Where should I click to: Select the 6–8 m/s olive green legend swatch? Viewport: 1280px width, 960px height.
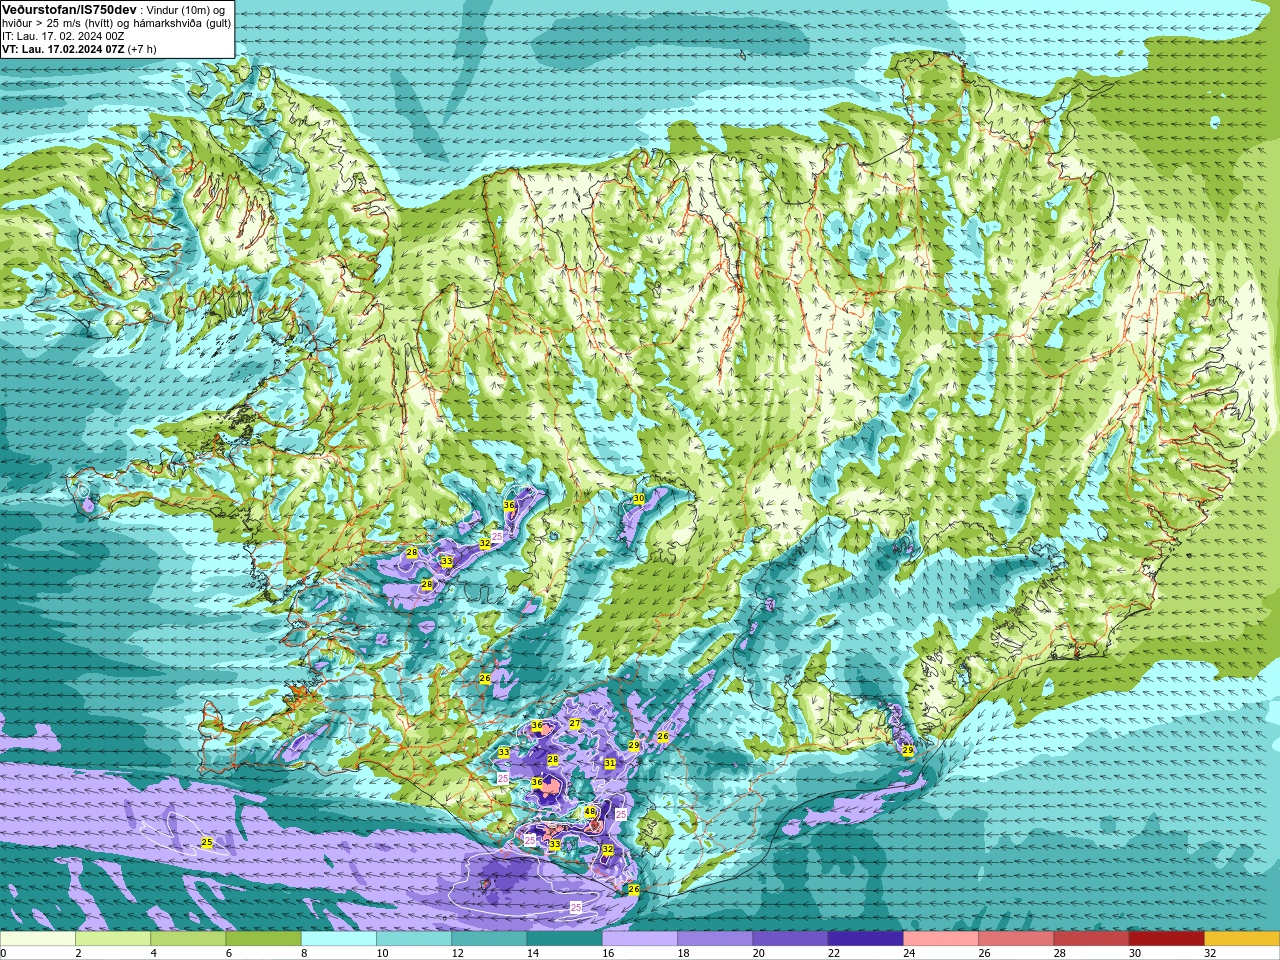point(263,939)
